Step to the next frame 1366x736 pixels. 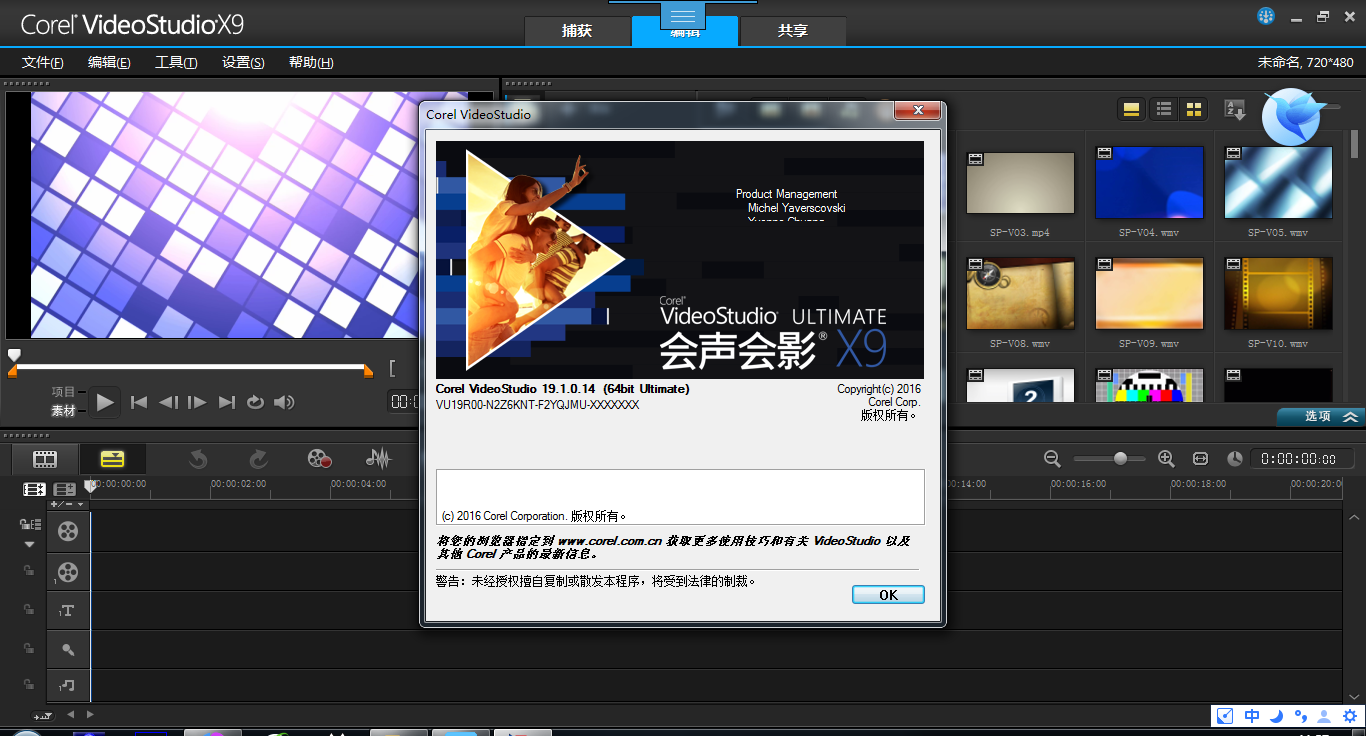pos(197,402)
